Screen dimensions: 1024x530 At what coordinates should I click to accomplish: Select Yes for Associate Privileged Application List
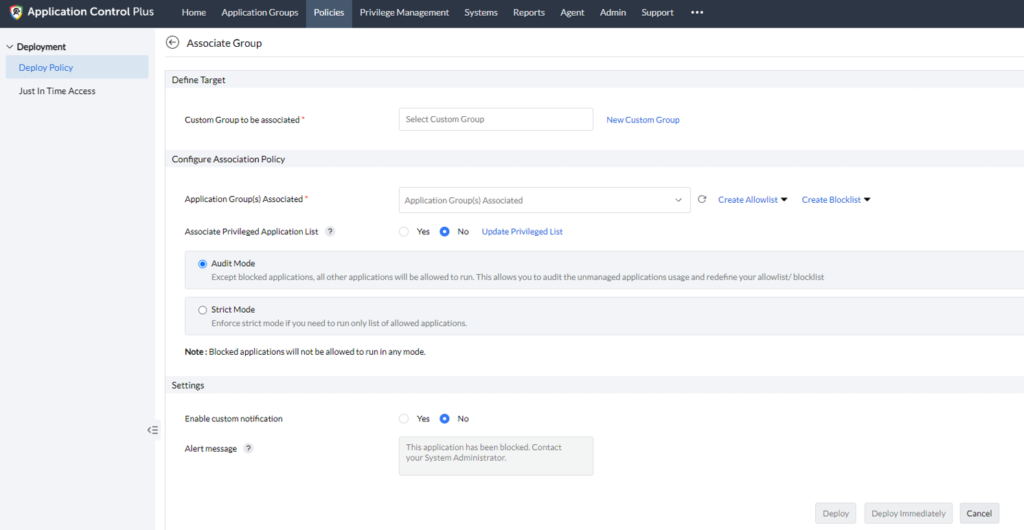pos(404,232)
